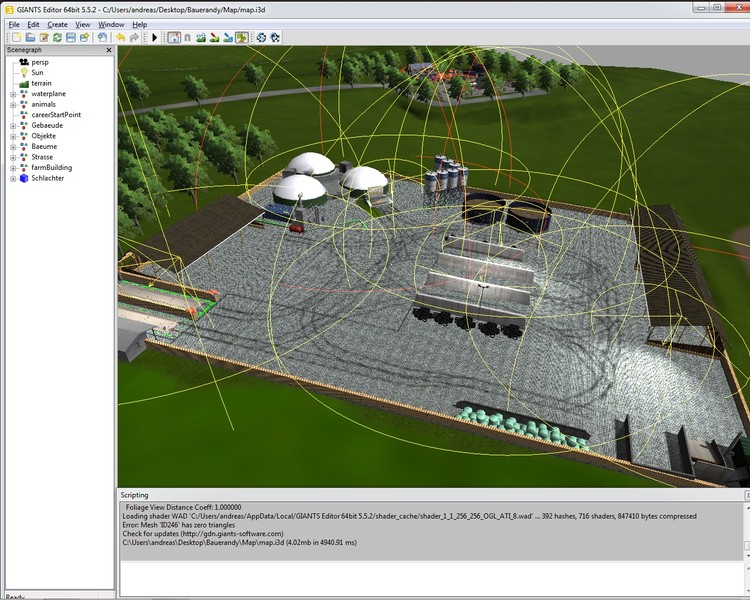Toggle the foliage paint mode icon
Image resolution: width=750 pixels, height=600 pixels.
point(242,37)
